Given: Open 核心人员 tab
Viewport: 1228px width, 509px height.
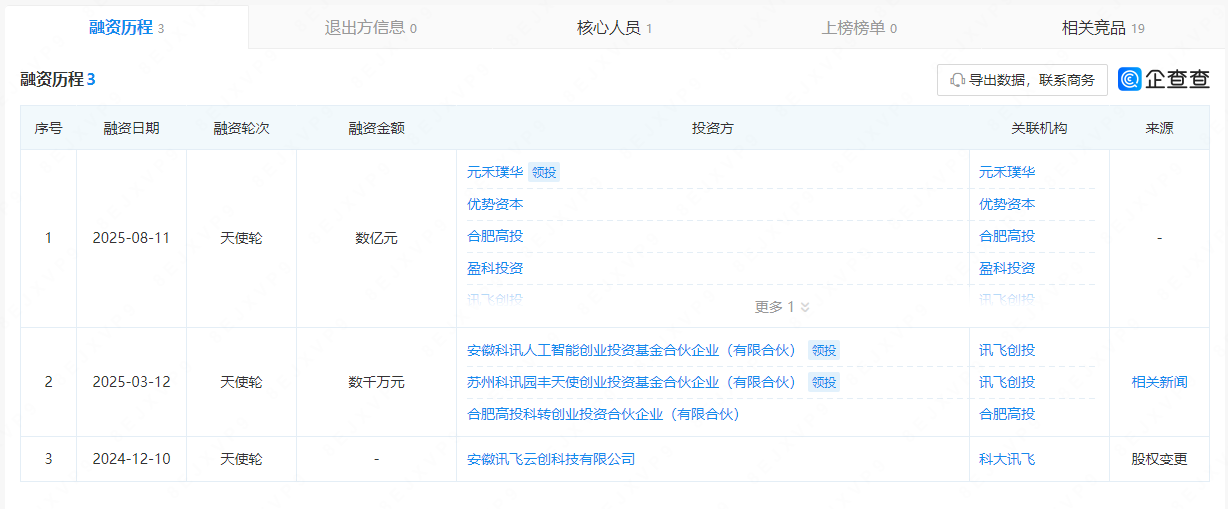Looking at the screenshot, I should coord(614,28).
